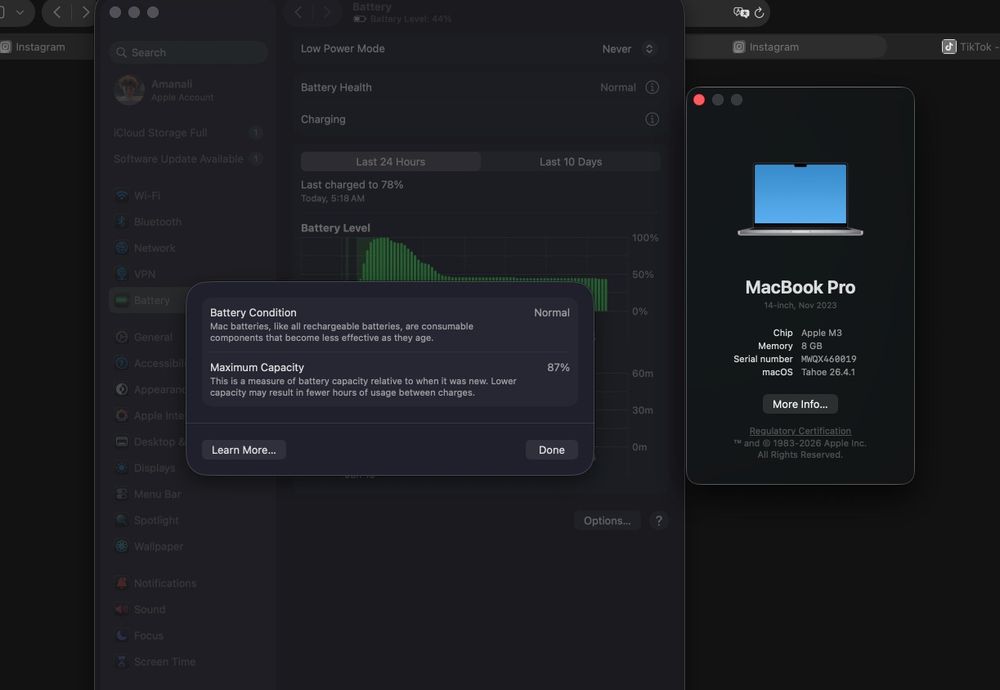Open General settings in sidebar
The width and height of the screenshot is (1000, 690).
pos(148,337)
